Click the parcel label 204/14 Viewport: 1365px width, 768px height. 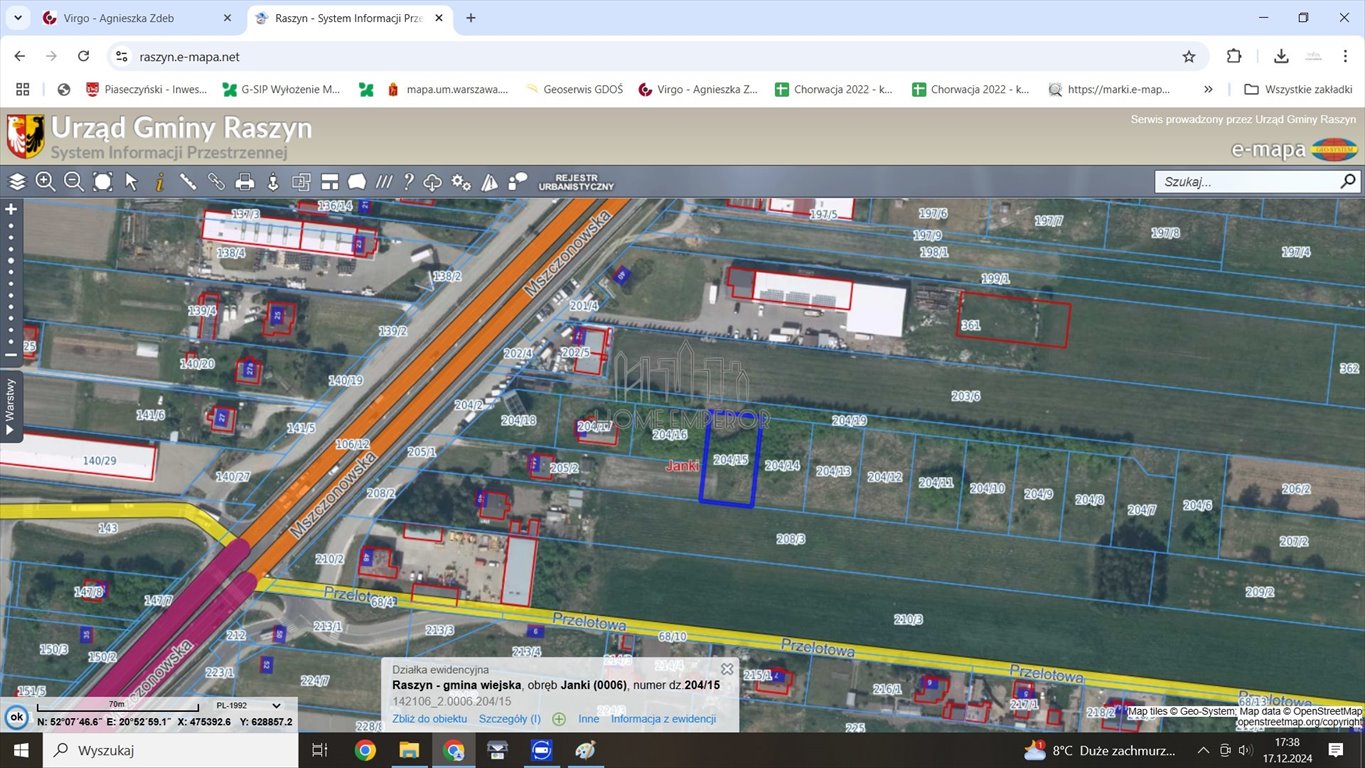pos(782,465)
